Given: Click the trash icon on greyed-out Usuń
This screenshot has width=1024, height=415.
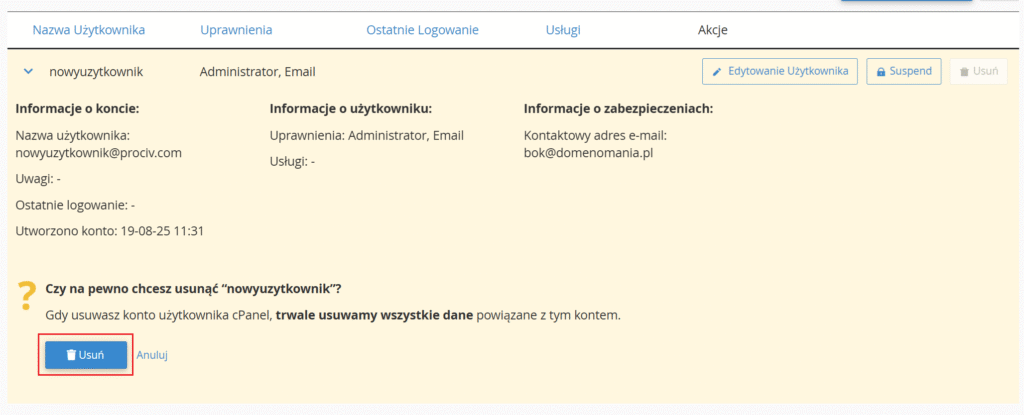Looking at the screenshot, I should tap(964, 72).
